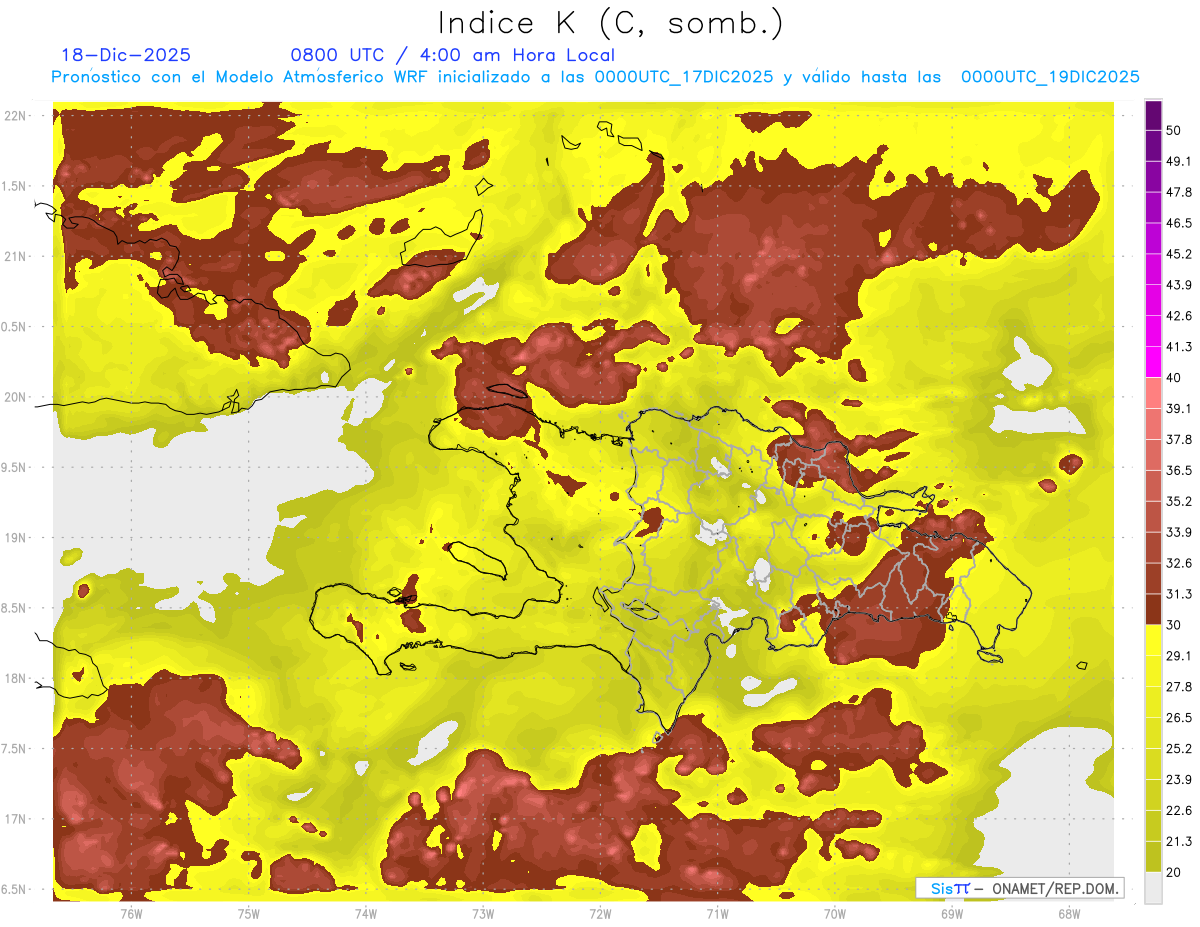
Task: Click the 68W longitude label
Action: (1069, 913)
